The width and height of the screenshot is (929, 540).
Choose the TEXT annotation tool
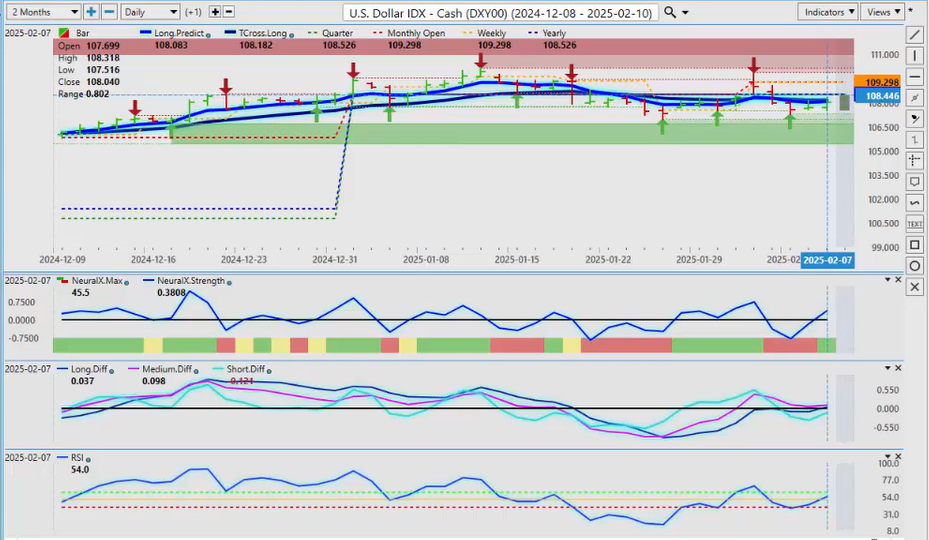pyautogui.click(x=914, y=224)
